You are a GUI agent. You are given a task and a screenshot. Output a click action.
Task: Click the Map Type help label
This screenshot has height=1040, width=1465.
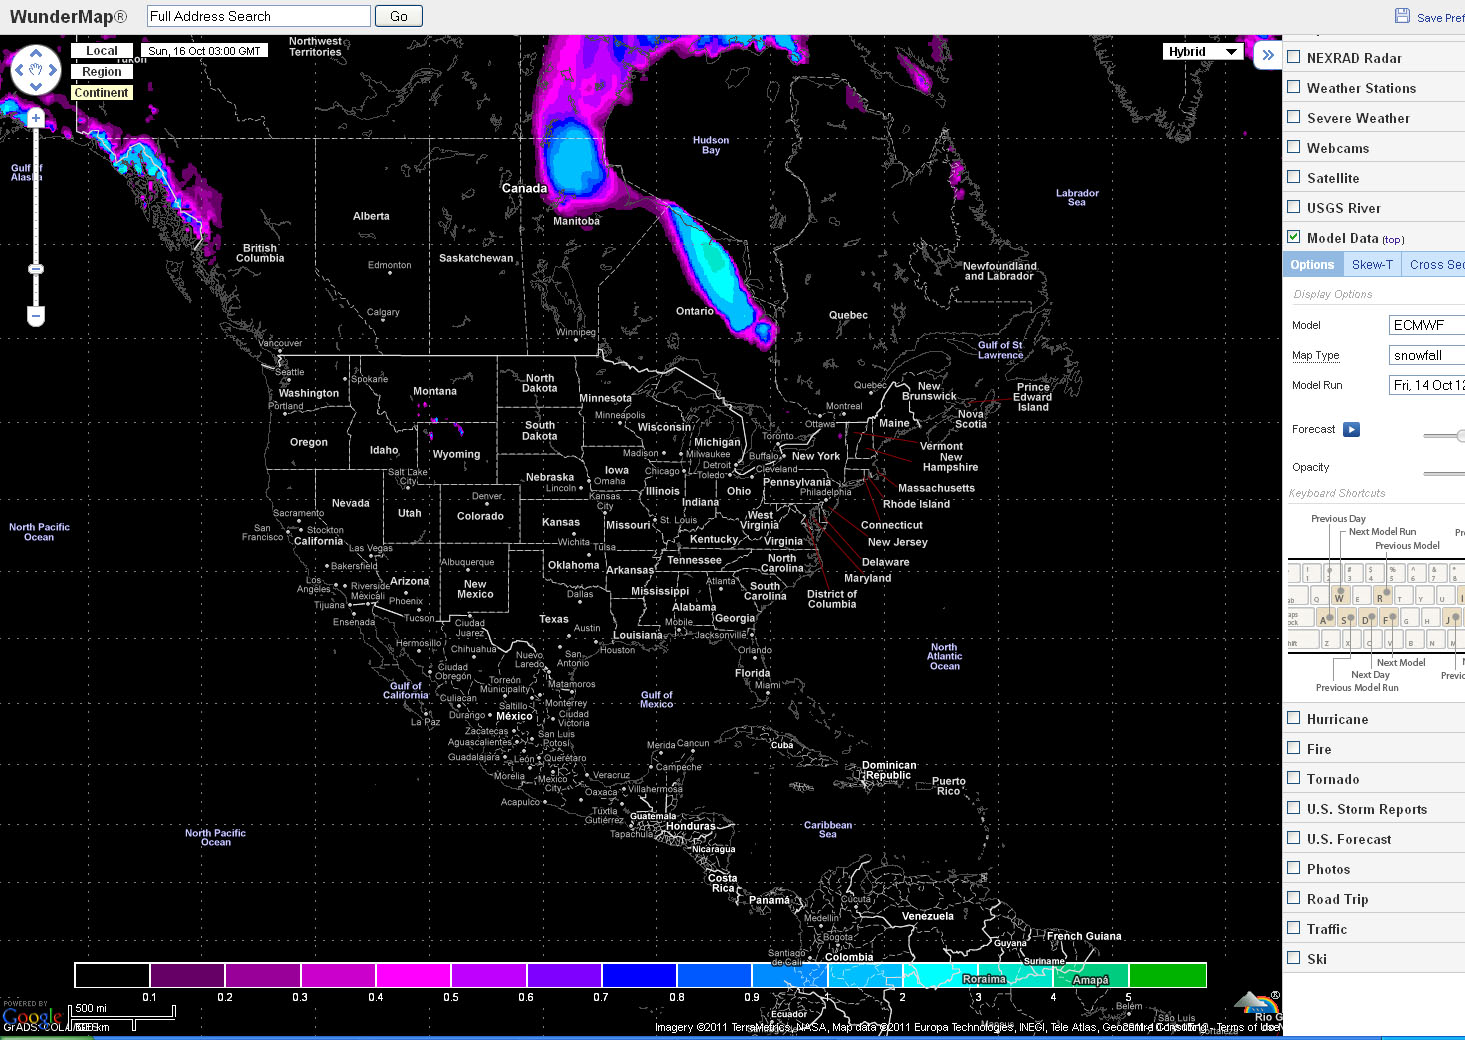(1315, 356)
